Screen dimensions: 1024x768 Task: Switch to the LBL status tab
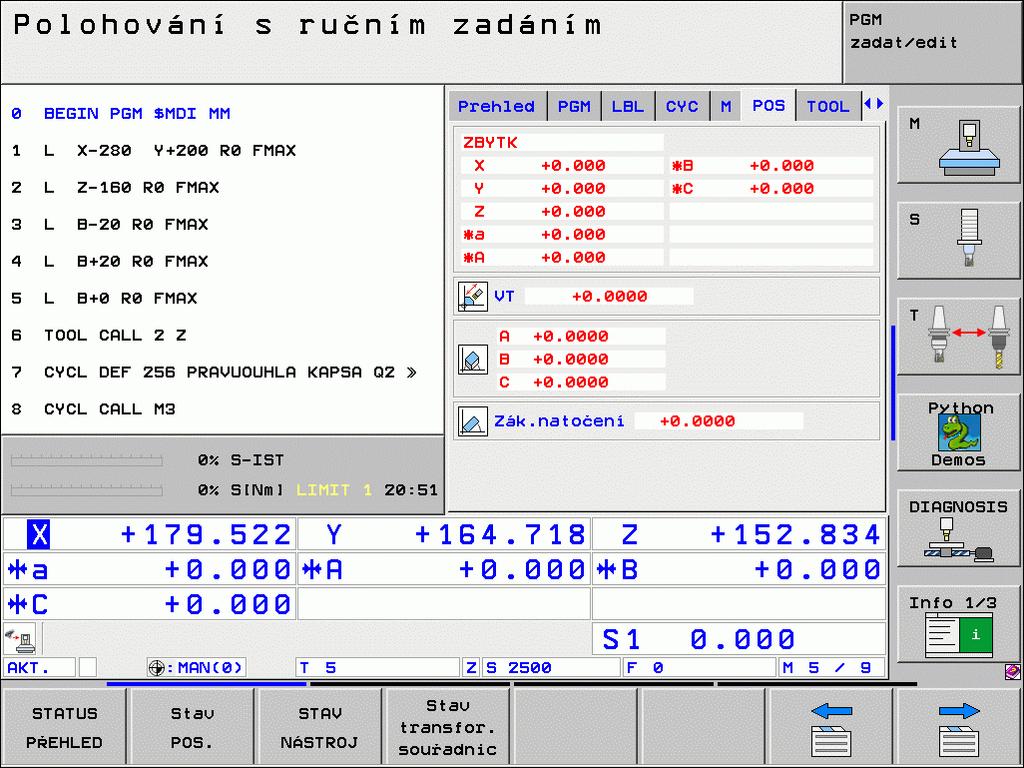click(x=628, y=106)
